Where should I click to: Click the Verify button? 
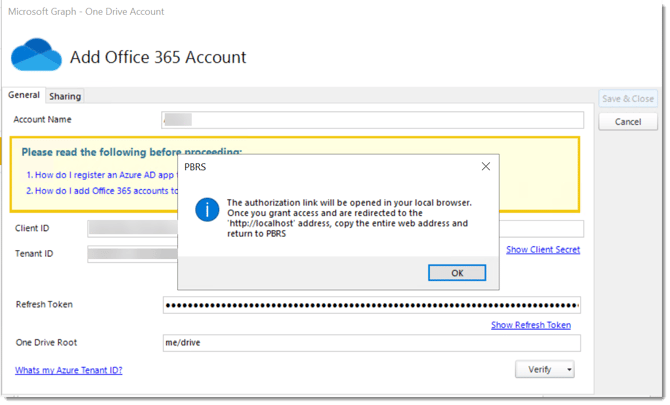[x=540, y=370]
